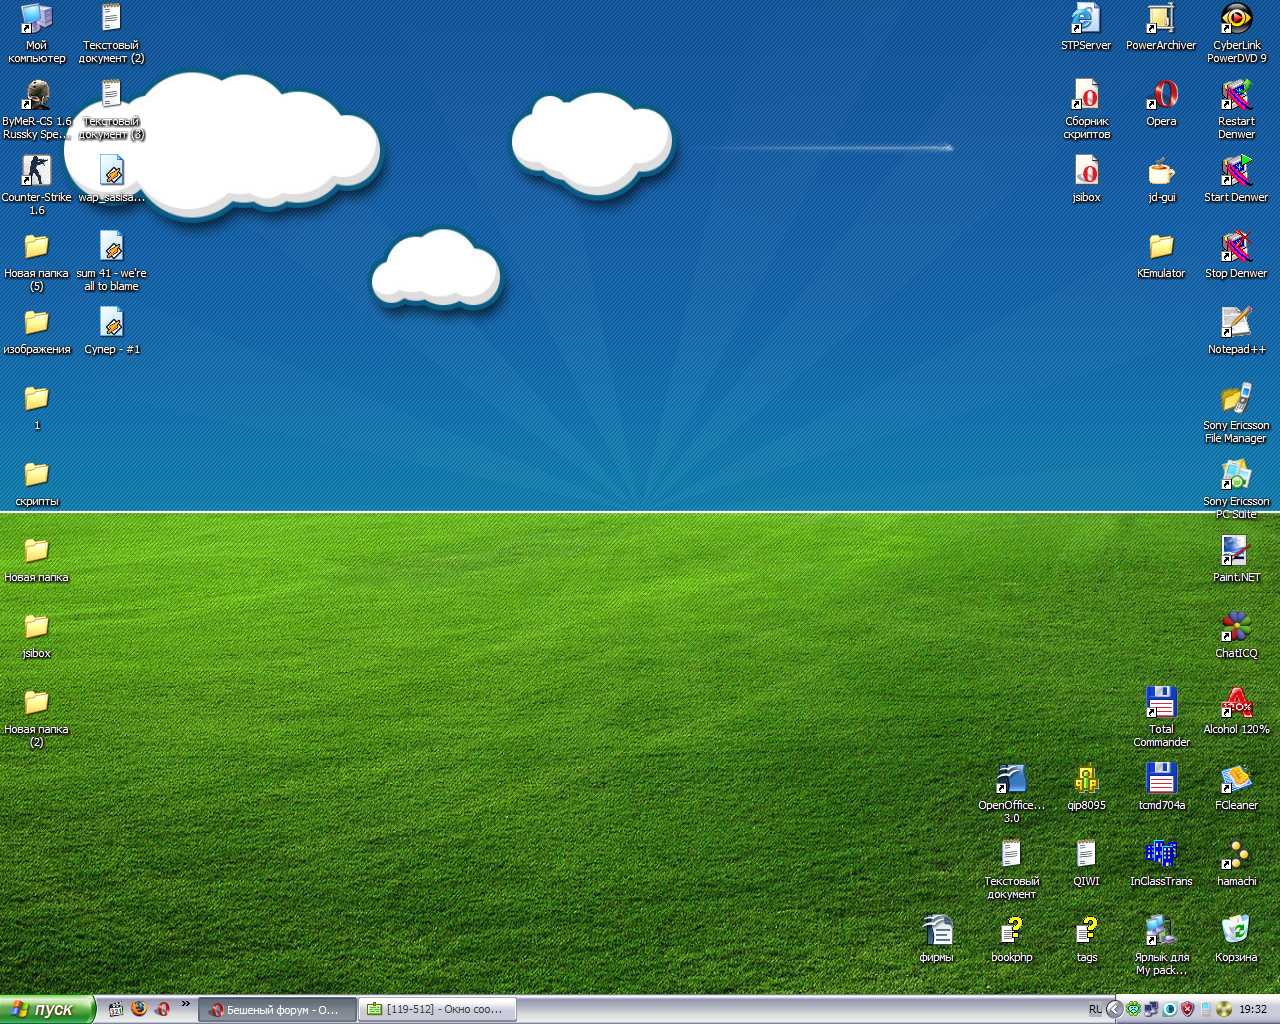Select the Notepad++ desktop icon
1280x1024 pixels.
coord(1236,324)
